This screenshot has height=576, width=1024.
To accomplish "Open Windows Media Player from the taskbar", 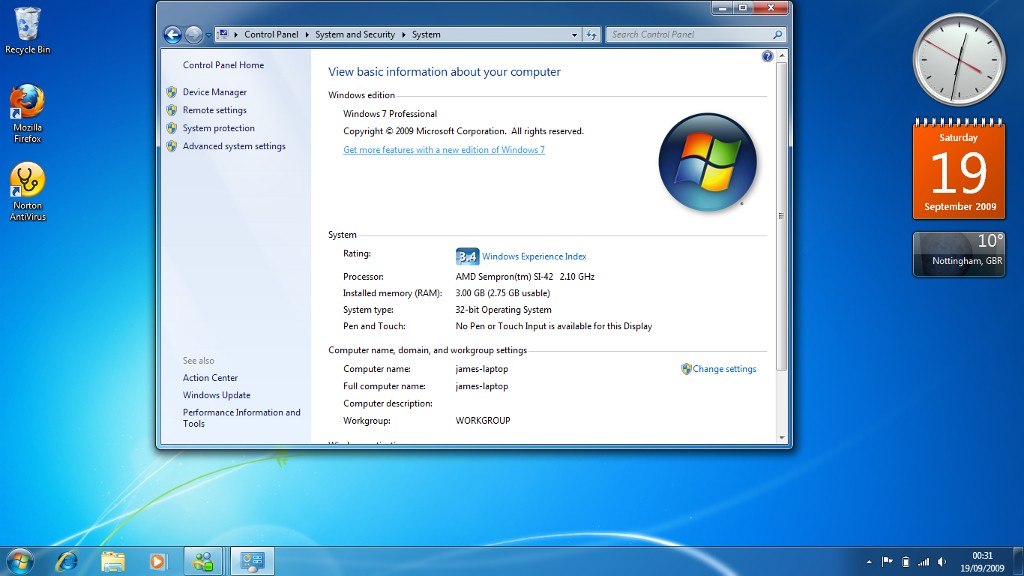I will click(x=157, y=561).
